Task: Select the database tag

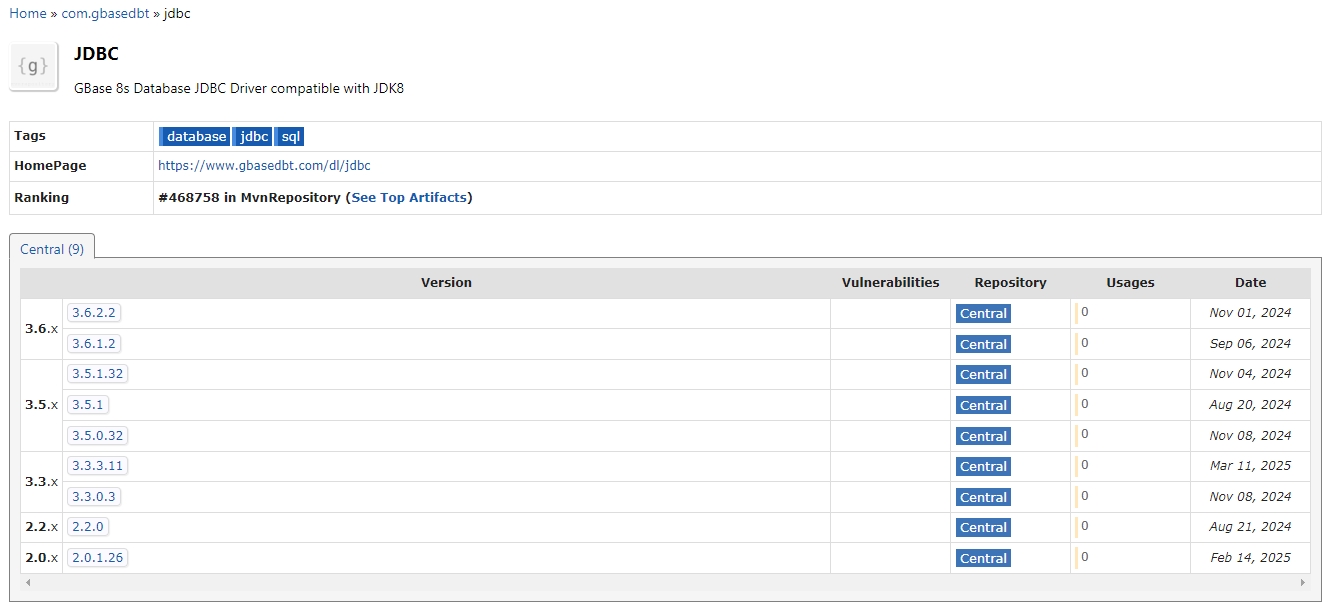Action: click(195, 136)
